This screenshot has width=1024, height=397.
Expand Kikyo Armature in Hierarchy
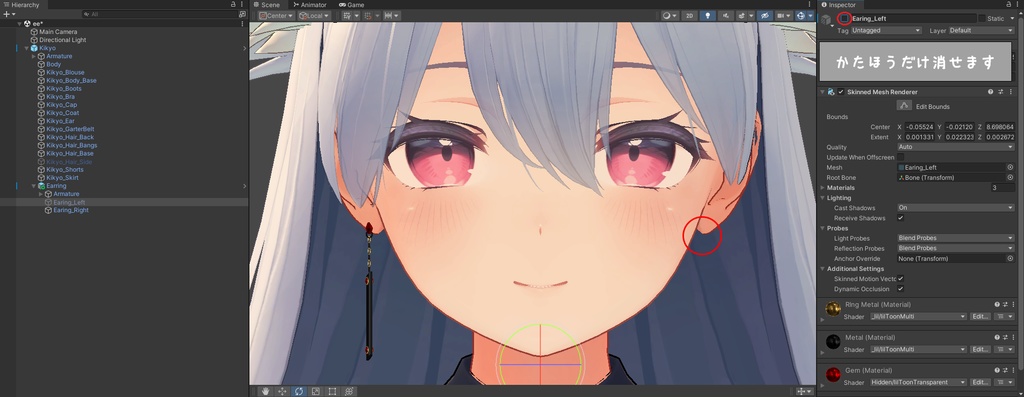pyautogui.click(x=34, y=56)
